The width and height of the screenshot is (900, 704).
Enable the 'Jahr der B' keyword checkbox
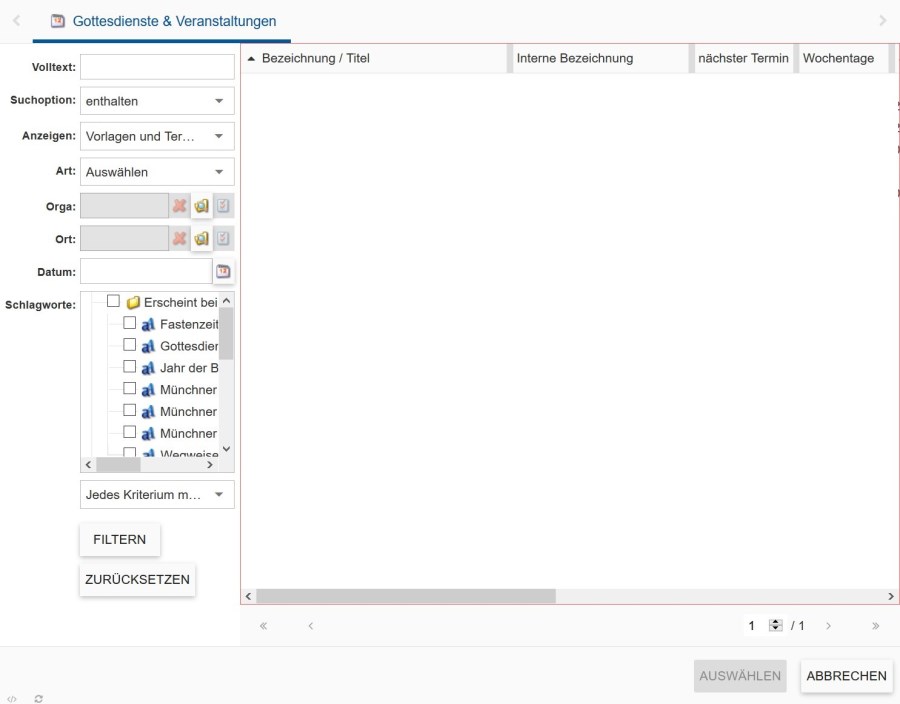(x=130, y=367)
